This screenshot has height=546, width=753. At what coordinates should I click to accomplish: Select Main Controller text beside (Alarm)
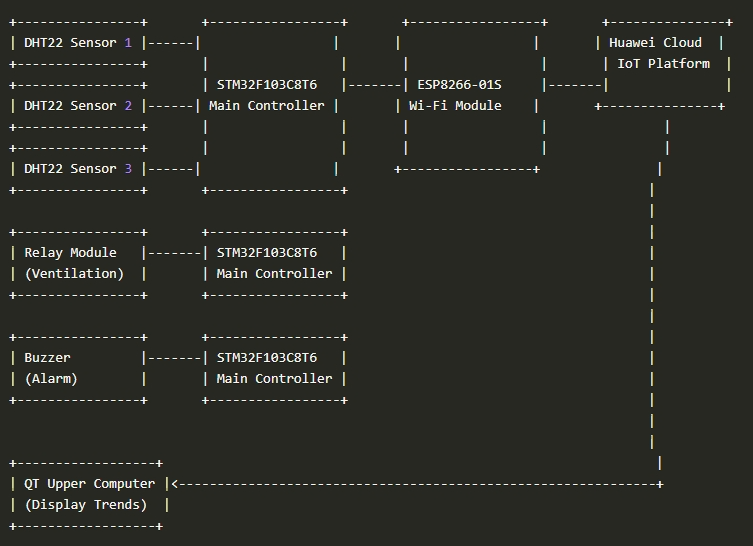tap(275, 379)
